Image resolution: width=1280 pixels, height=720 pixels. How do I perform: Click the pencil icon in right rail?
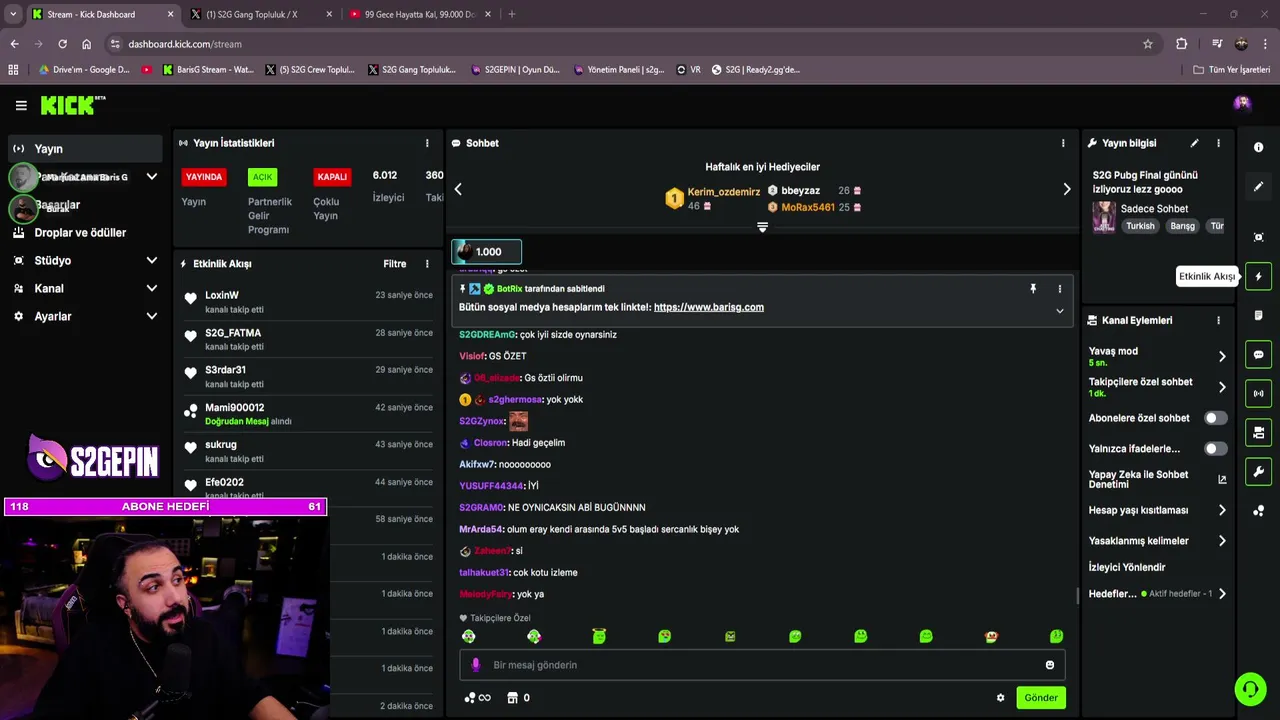click(1258, 187)
